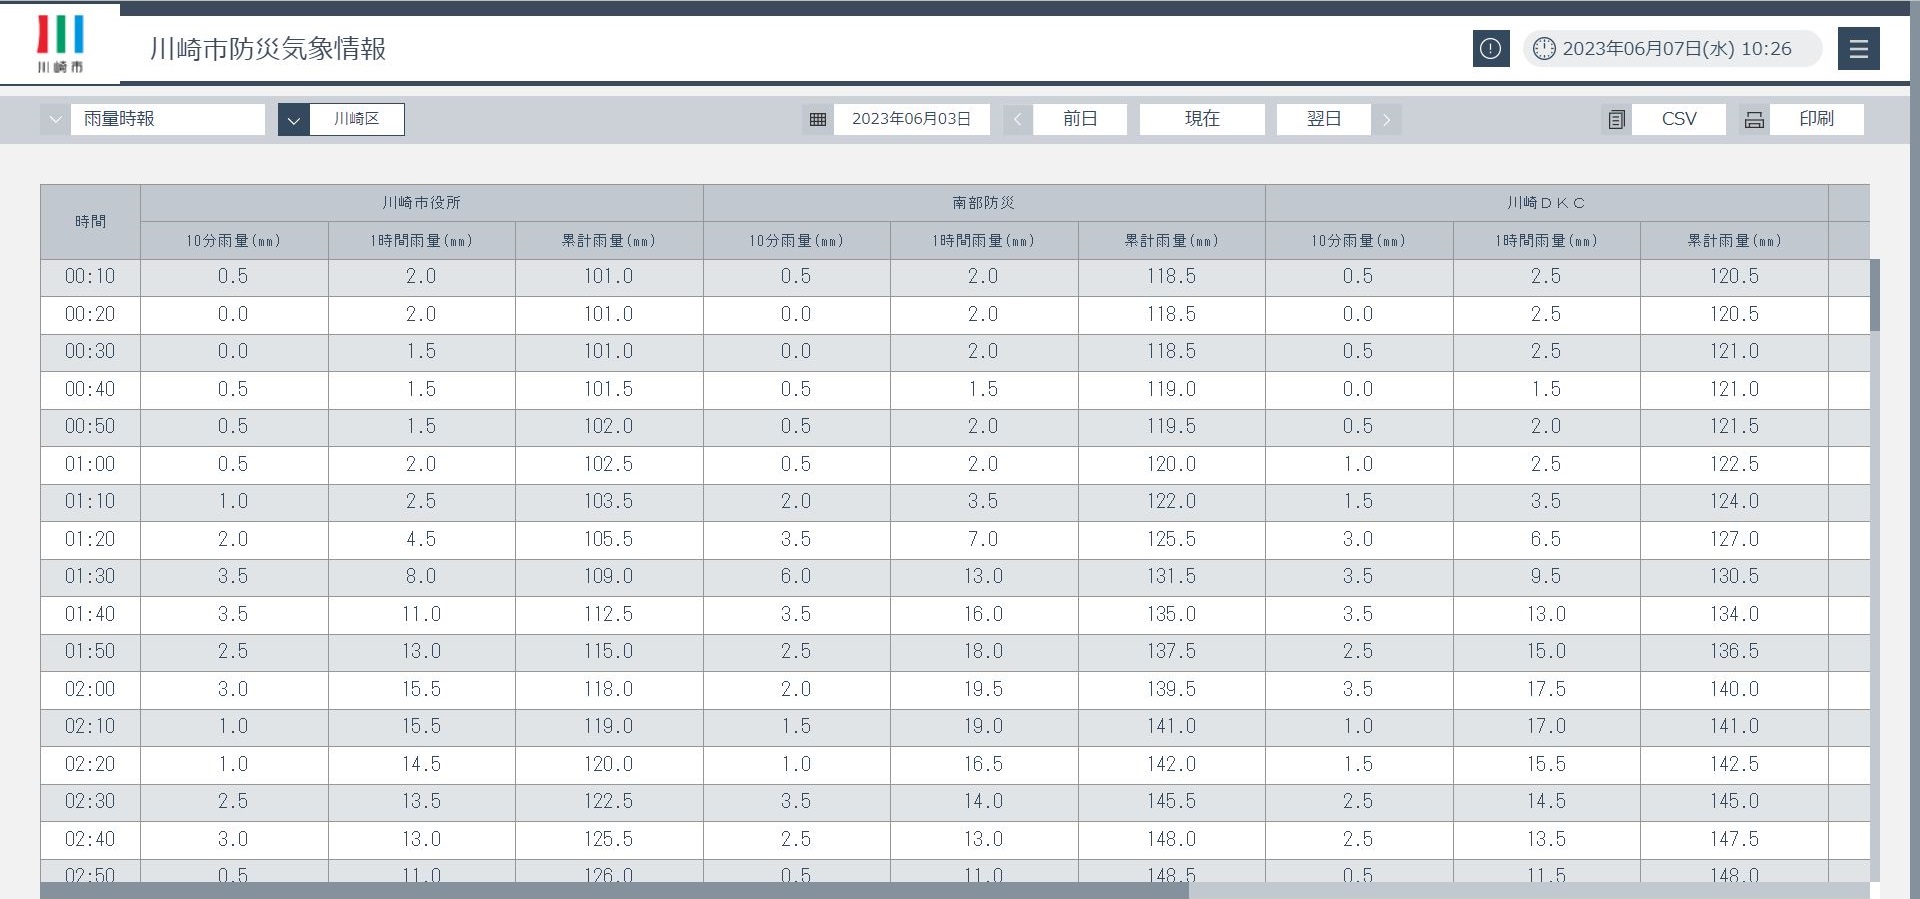Click the printer icon

(x=1754, y=119)
